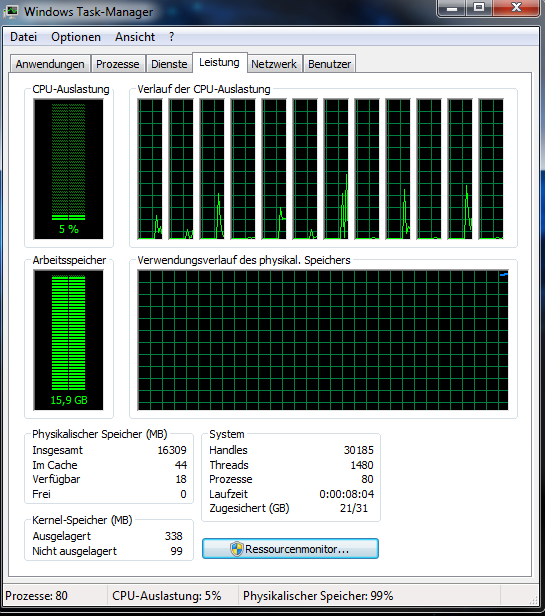The height and width of the screenshot is (616, 545).
Task: Click the Laufzeit value 0:00:08:04
Action: tap(347, 494)
